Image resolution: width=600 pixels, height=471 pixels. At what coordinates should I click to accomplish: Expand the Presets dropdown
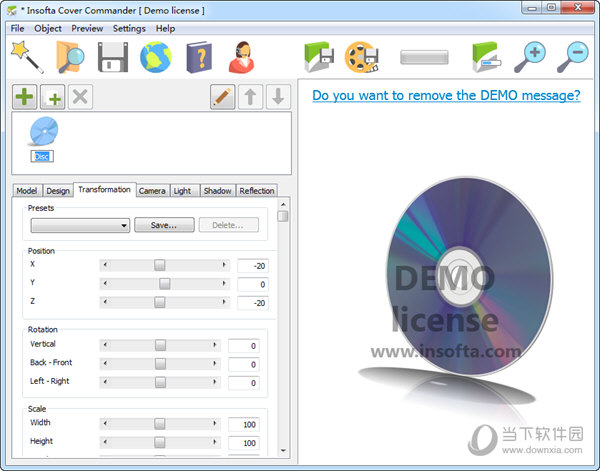80,225
